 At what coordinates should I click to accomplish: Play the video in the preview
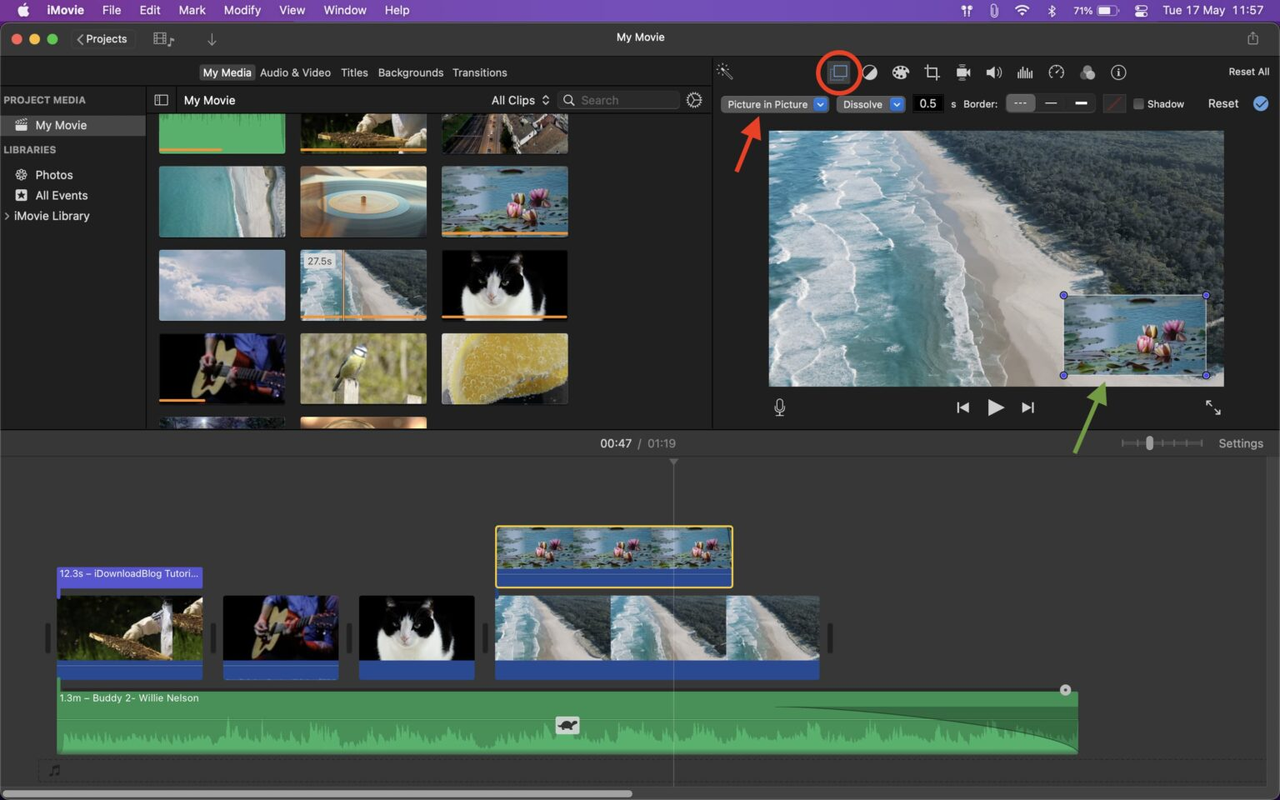pos(995,407)
